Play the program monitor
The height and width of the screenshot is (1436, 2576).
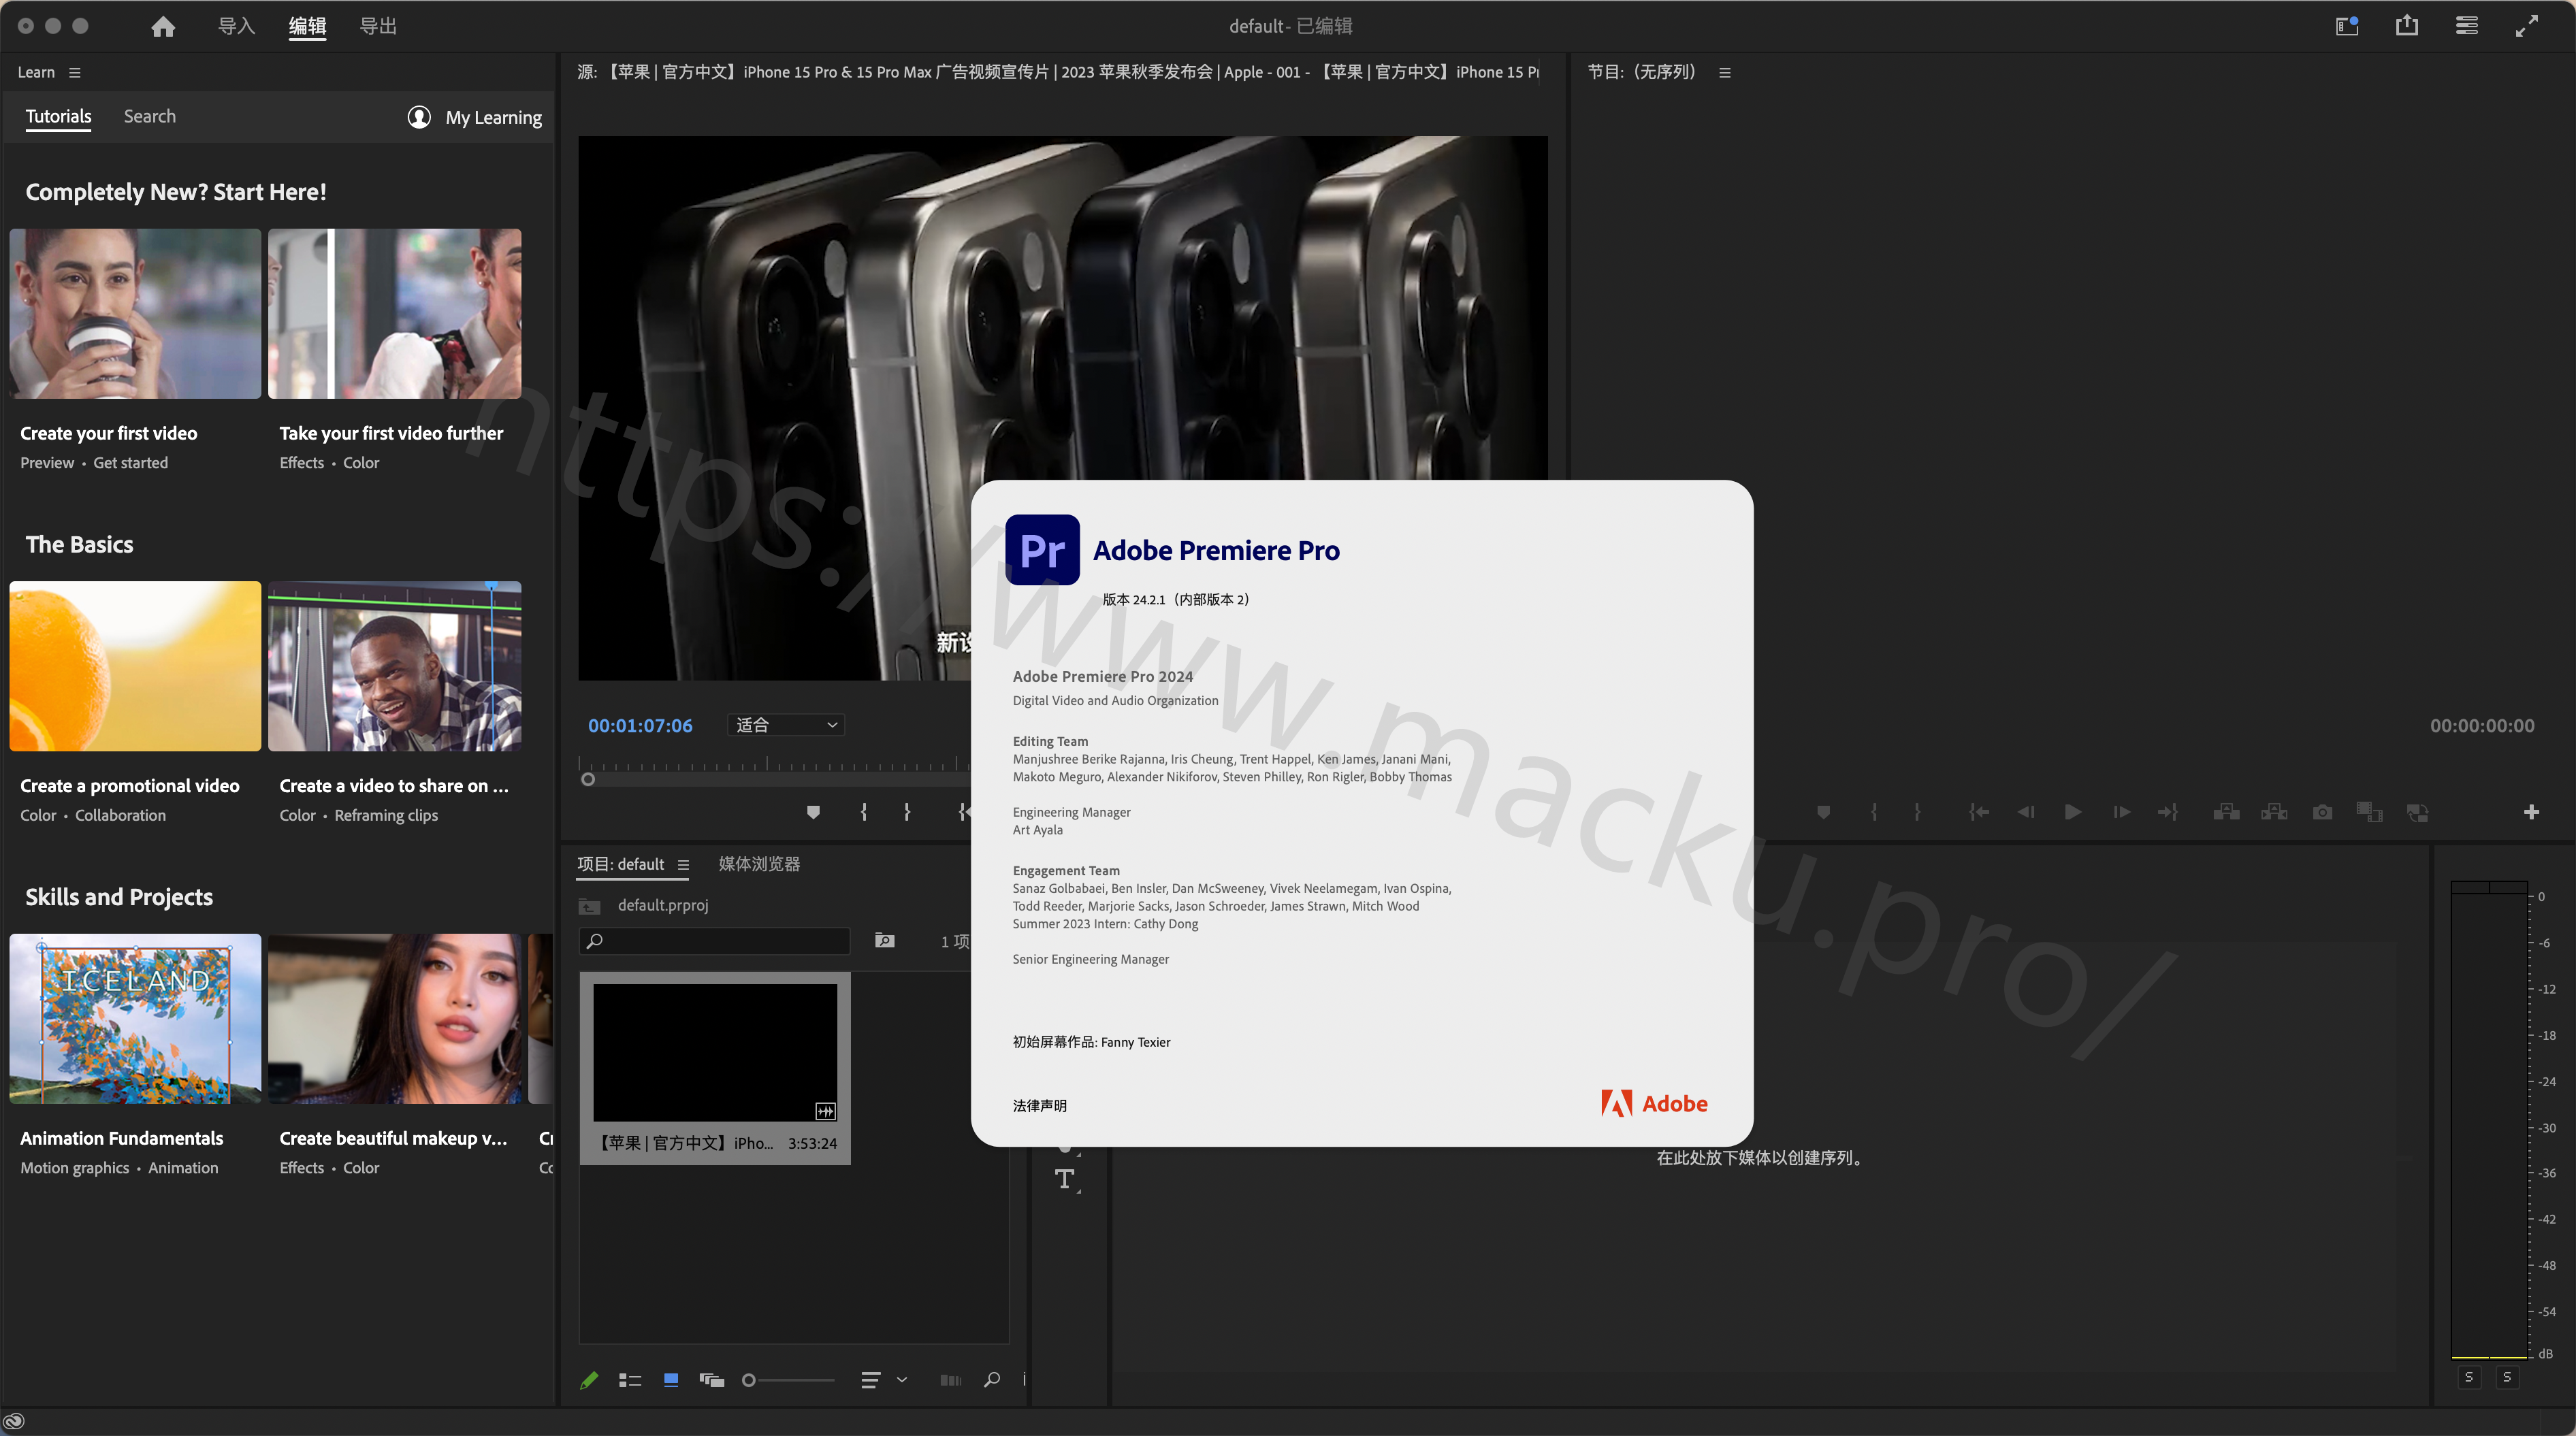2073,812
